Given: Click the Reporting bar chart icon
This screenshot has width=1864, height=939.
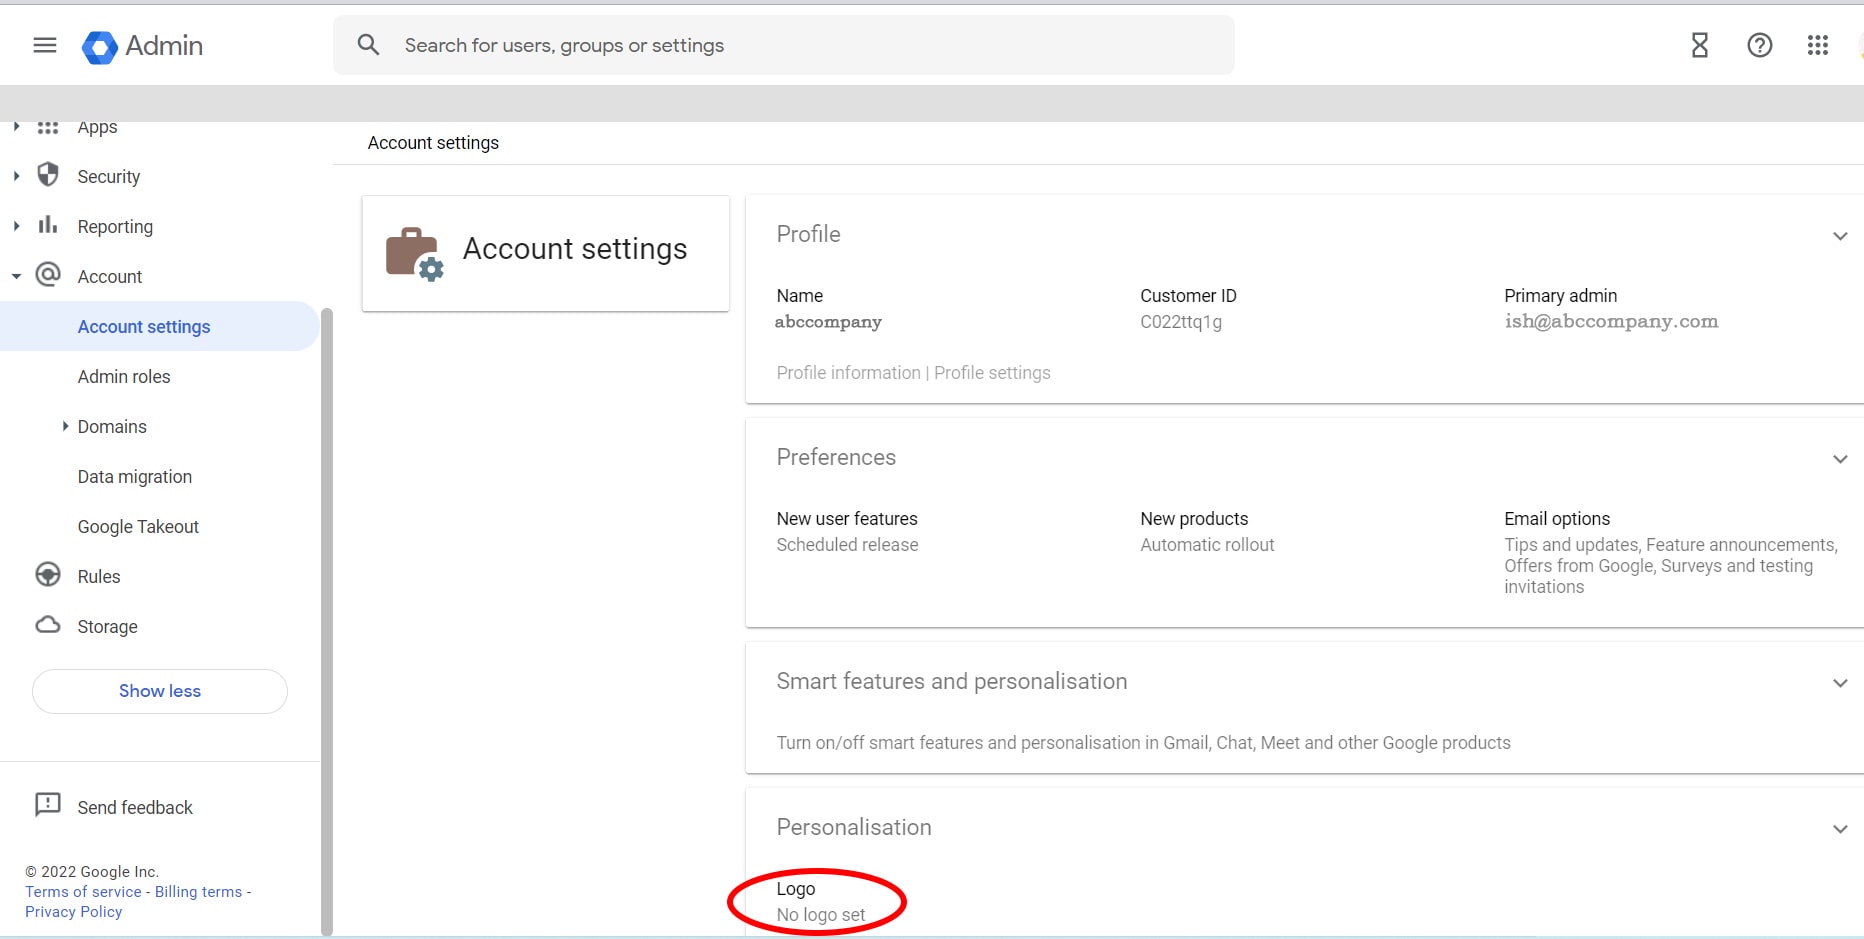Looking at the screenshot, I should (48, 225).
